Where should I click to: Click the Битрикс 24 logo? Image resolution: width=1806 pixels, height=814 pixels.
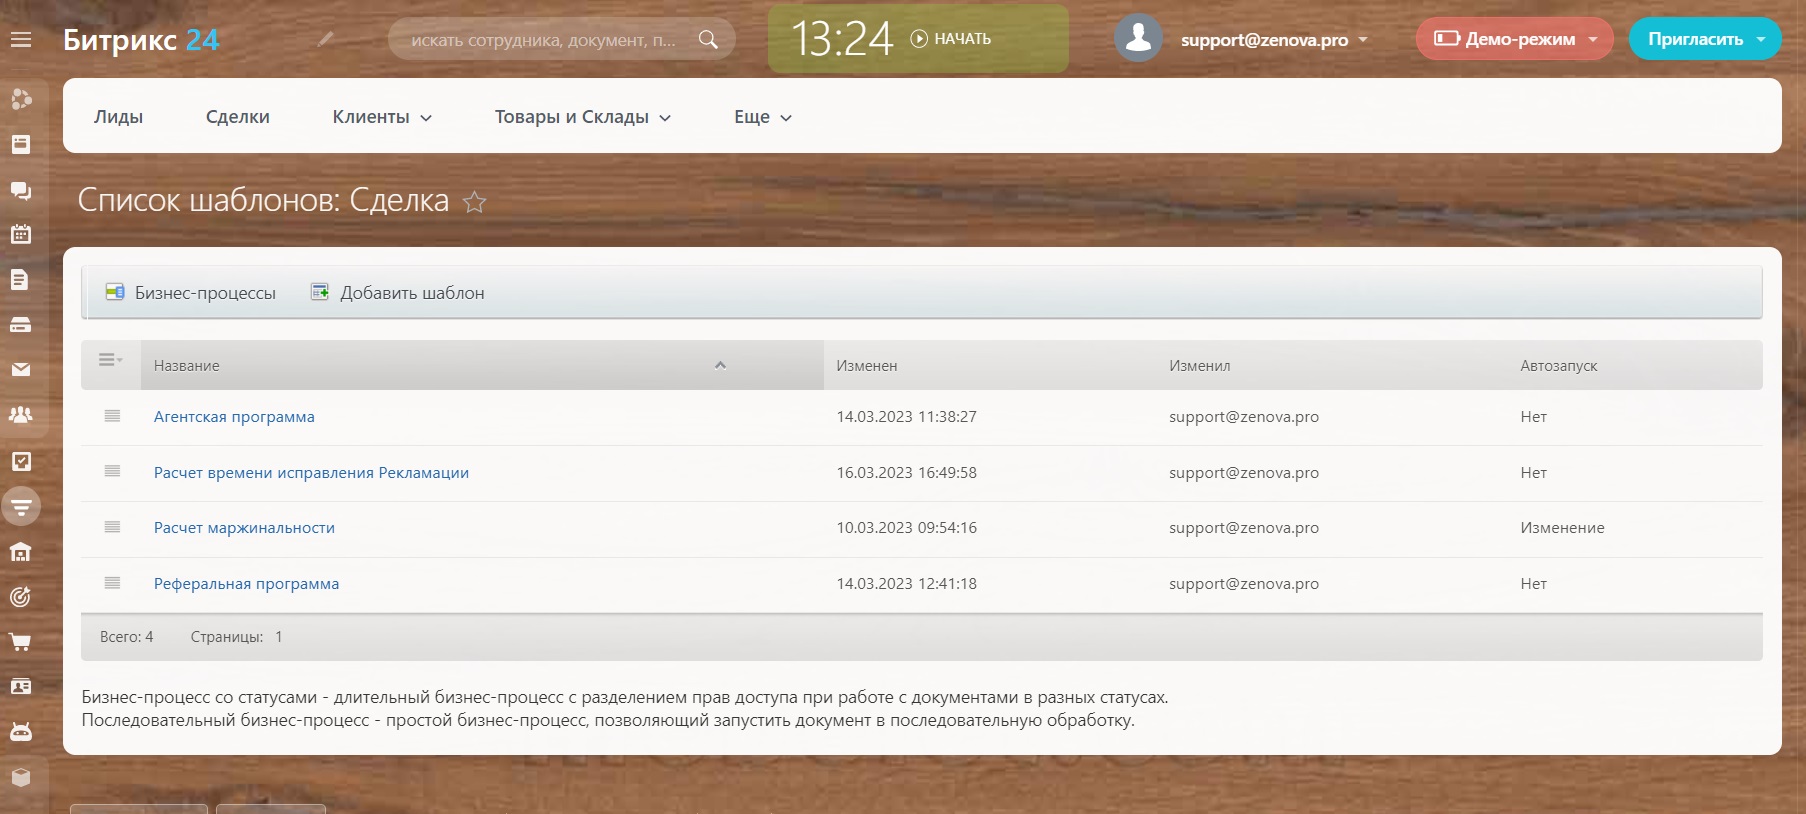(141, 40)
